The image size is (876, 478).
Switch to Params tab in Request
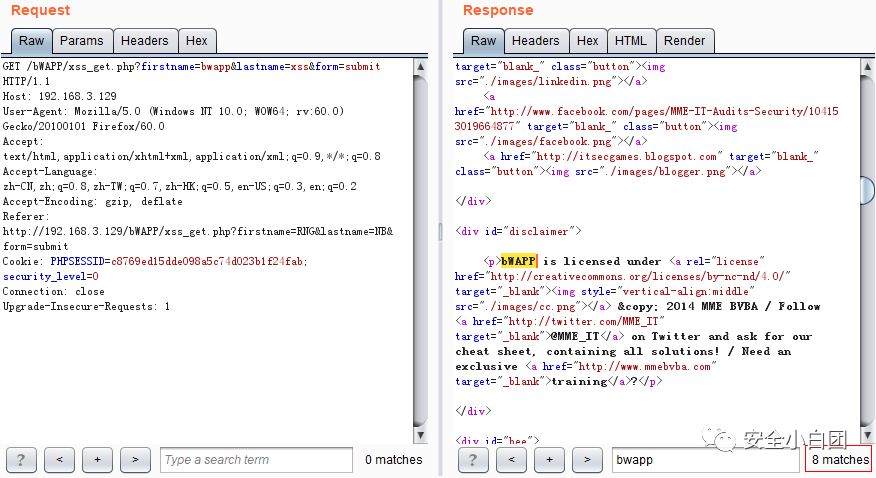(x=82, y=41)
